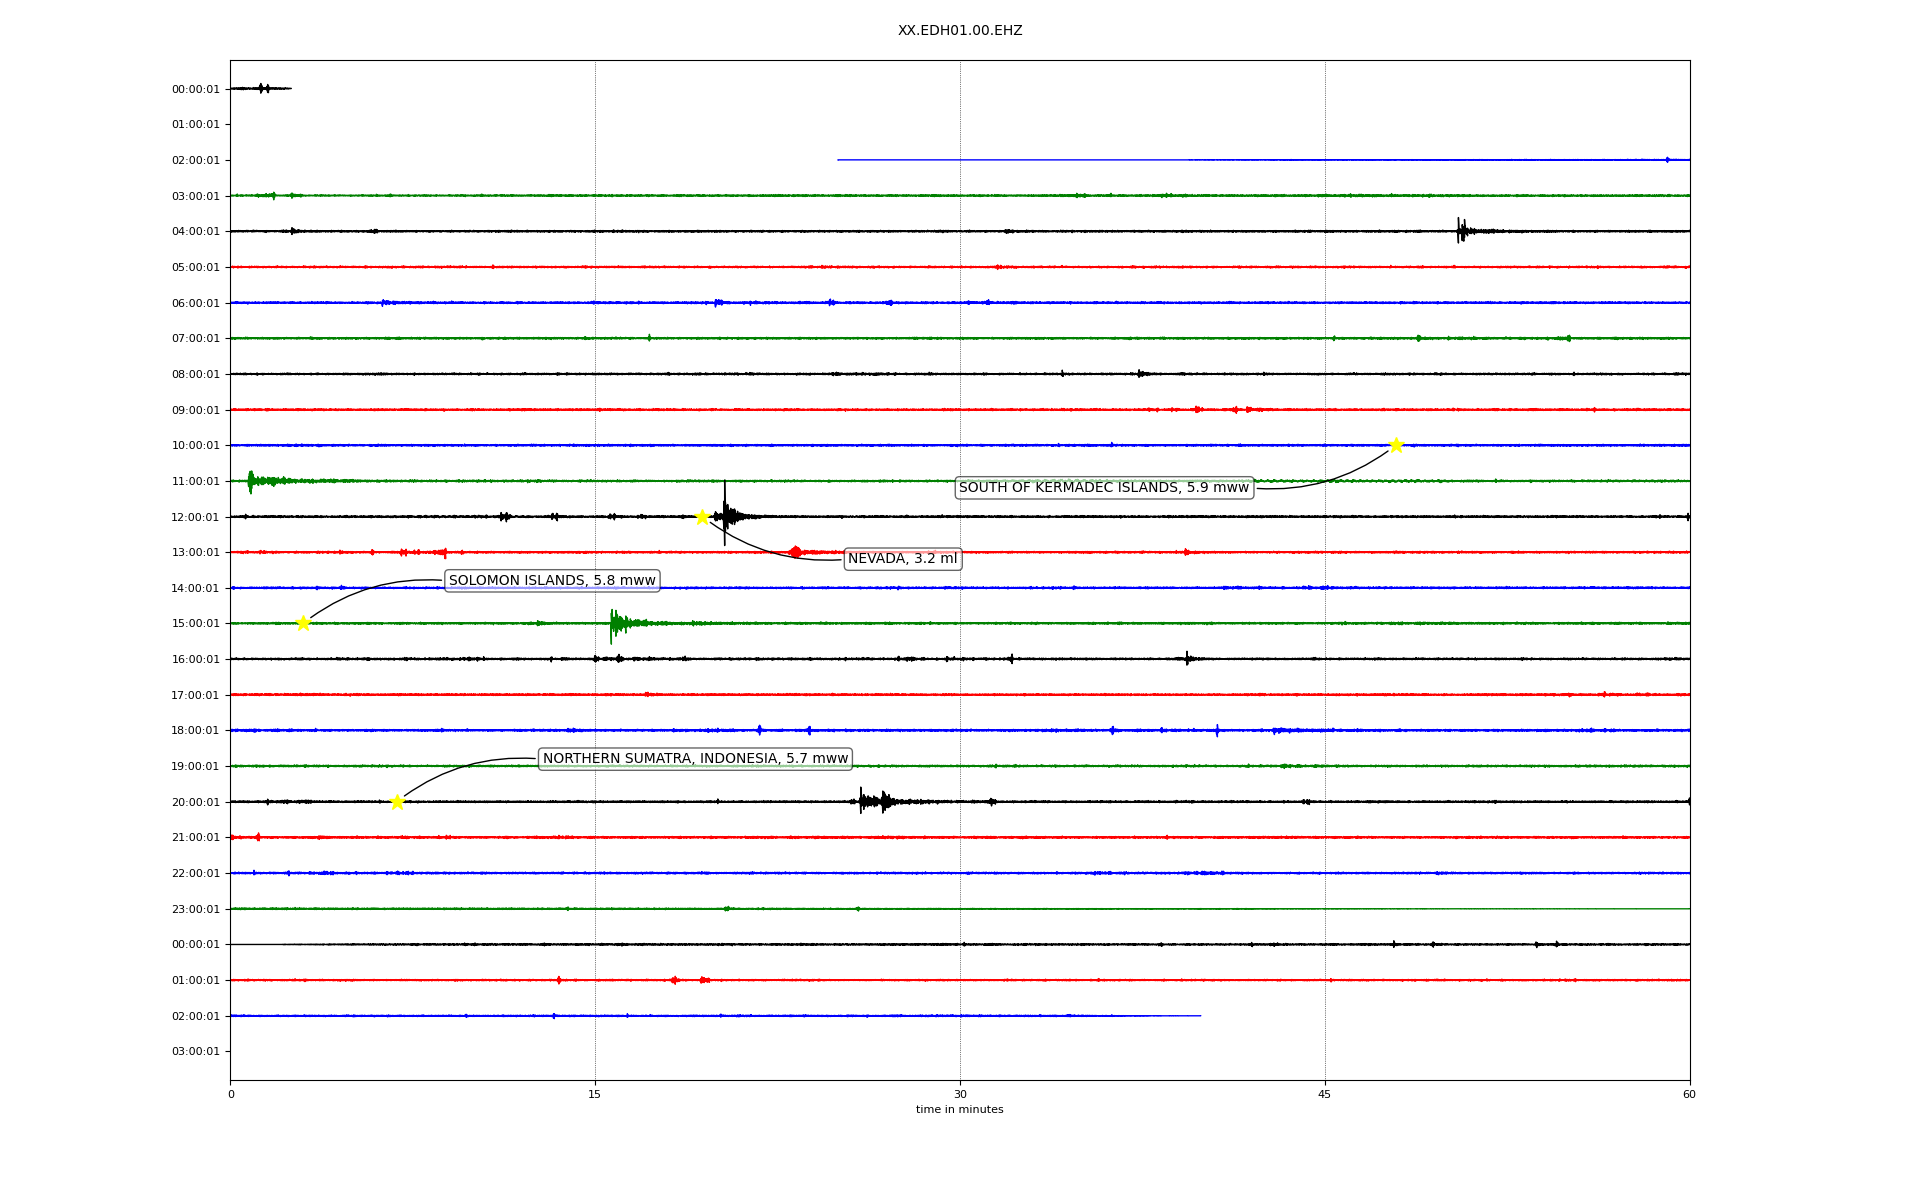1920x1200 pixels.
Task: Click the green burst at start of 11:00 trace
Action: [x=253, y=481]
